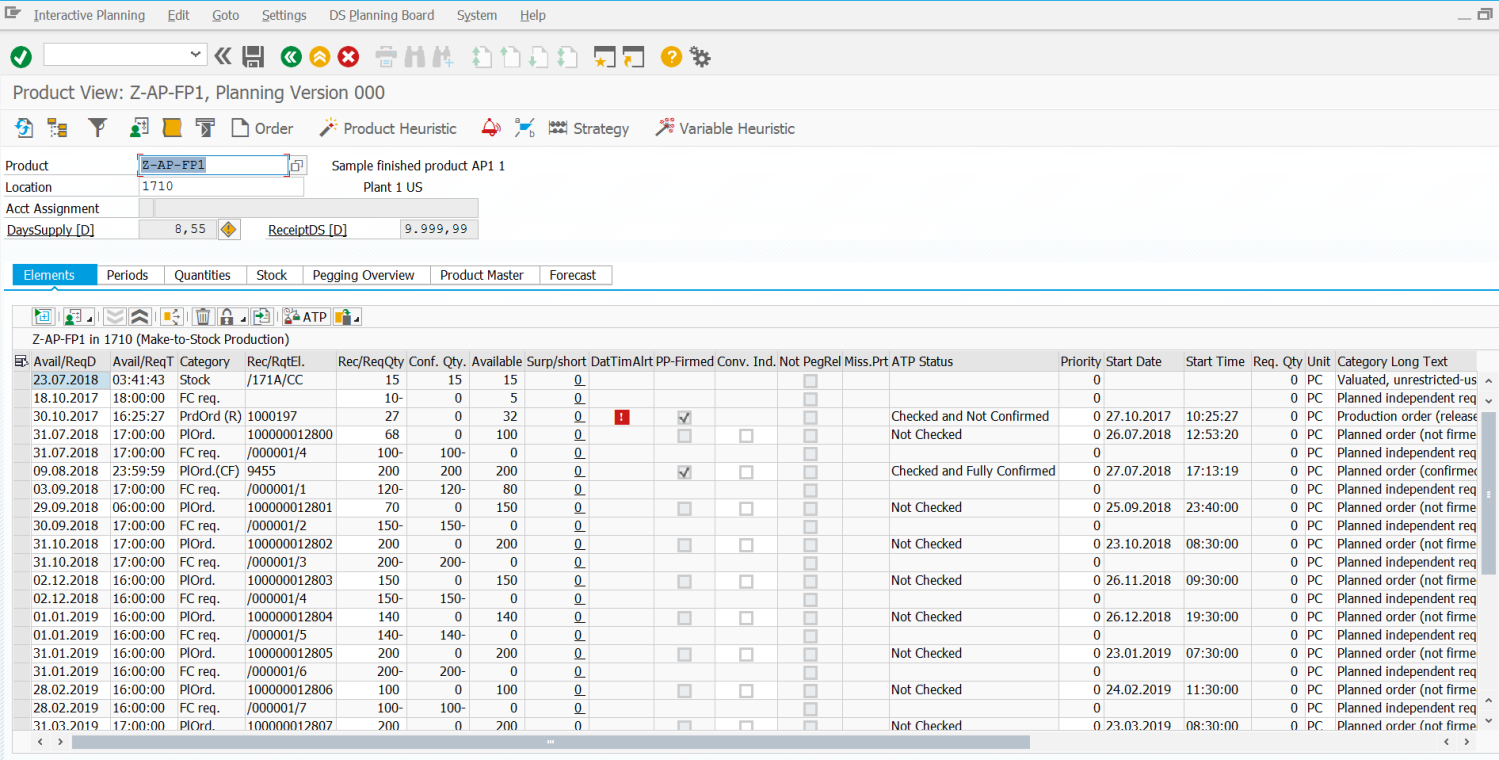Toggle Not PegRel checkbox in Stock row

point(810,381)
